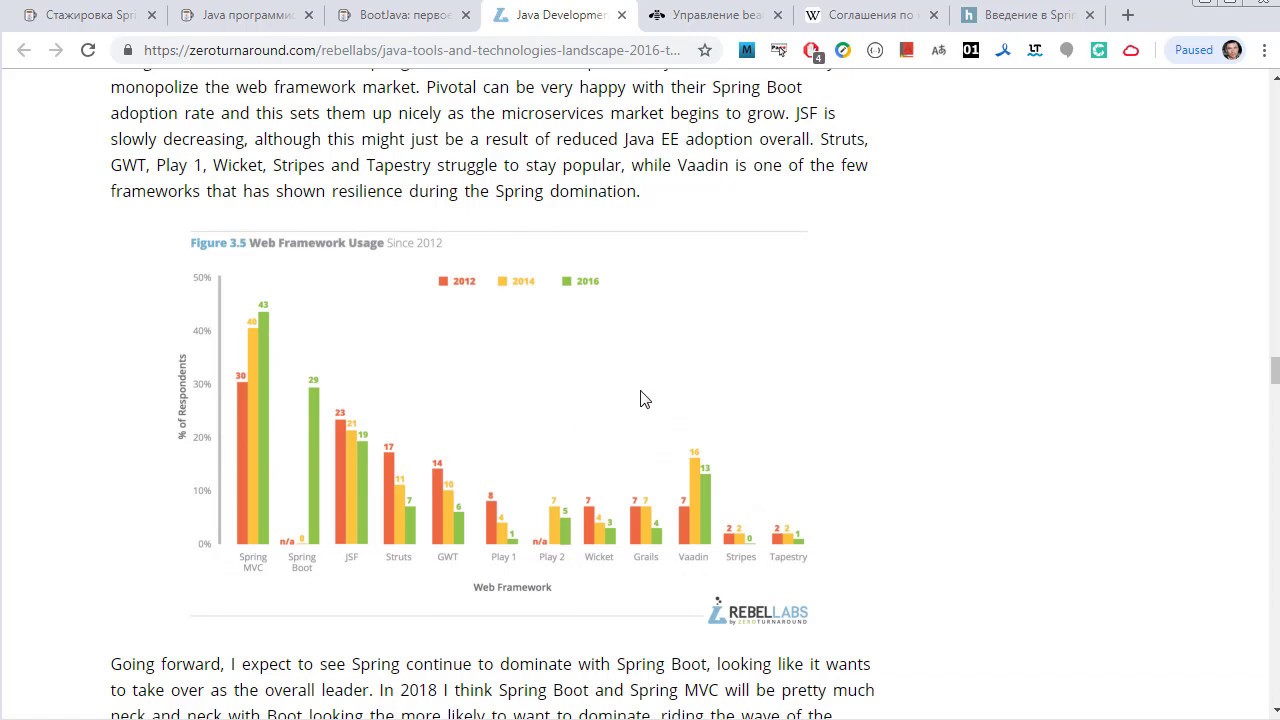View site security lock info
The width and height of the screenshot is (1280, 720).
pos(128,50)
